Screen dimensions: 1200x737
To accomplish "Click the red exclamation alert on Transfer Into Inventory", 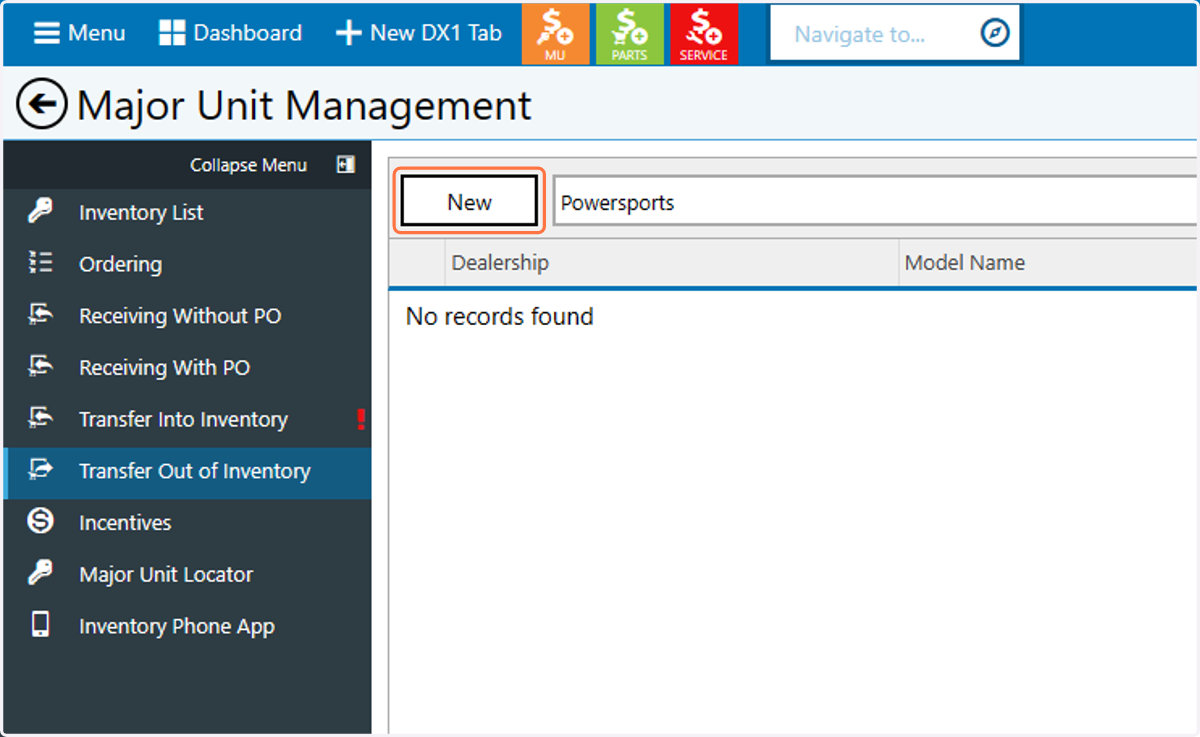I will (361, 419).
